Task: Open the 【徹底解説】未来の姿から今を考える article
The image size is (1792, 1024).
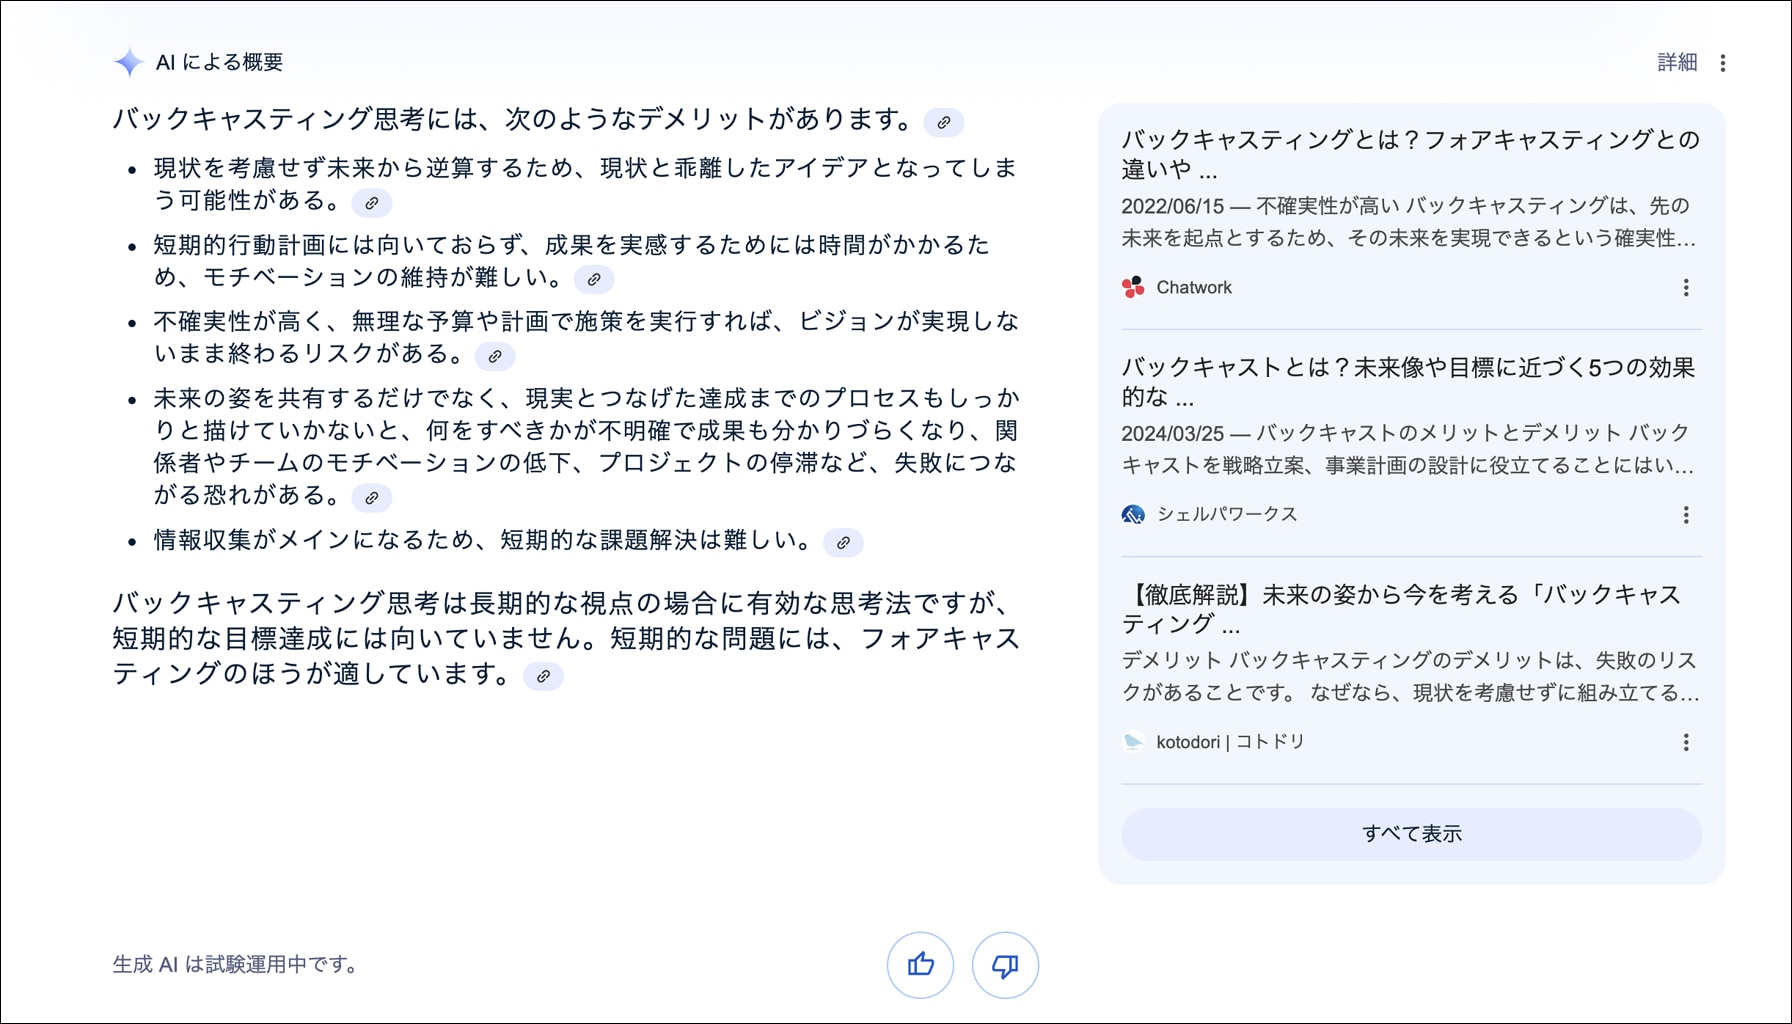Action: 1401,609
